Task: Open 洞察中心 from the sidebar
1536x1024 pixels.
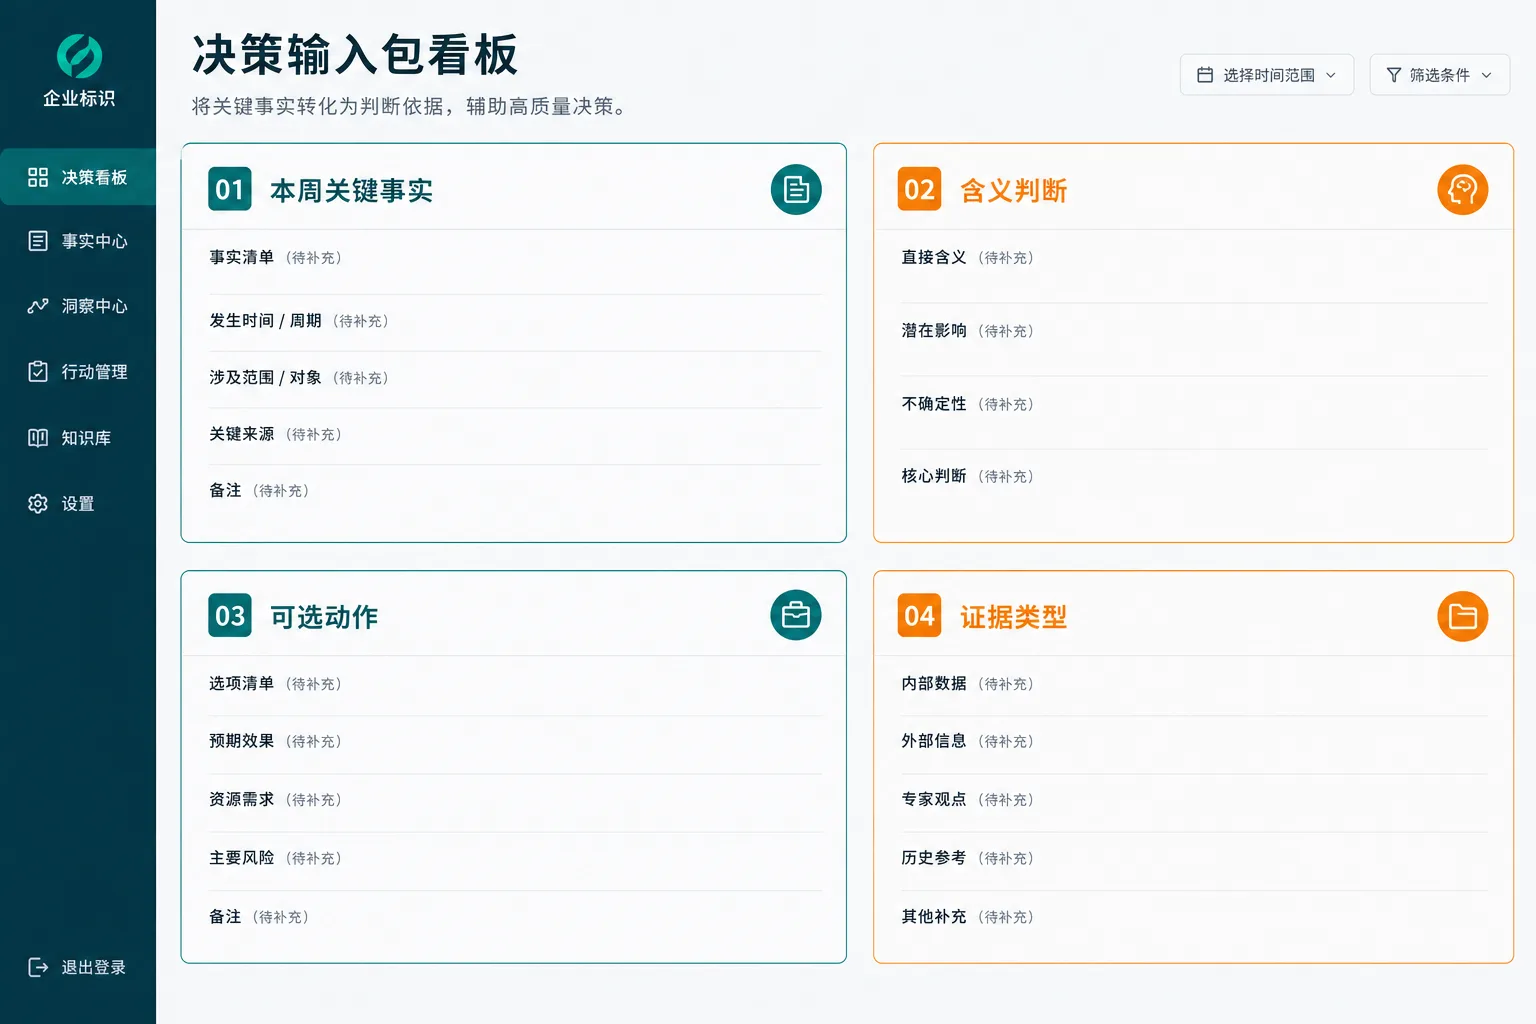Action: [78, 306]
